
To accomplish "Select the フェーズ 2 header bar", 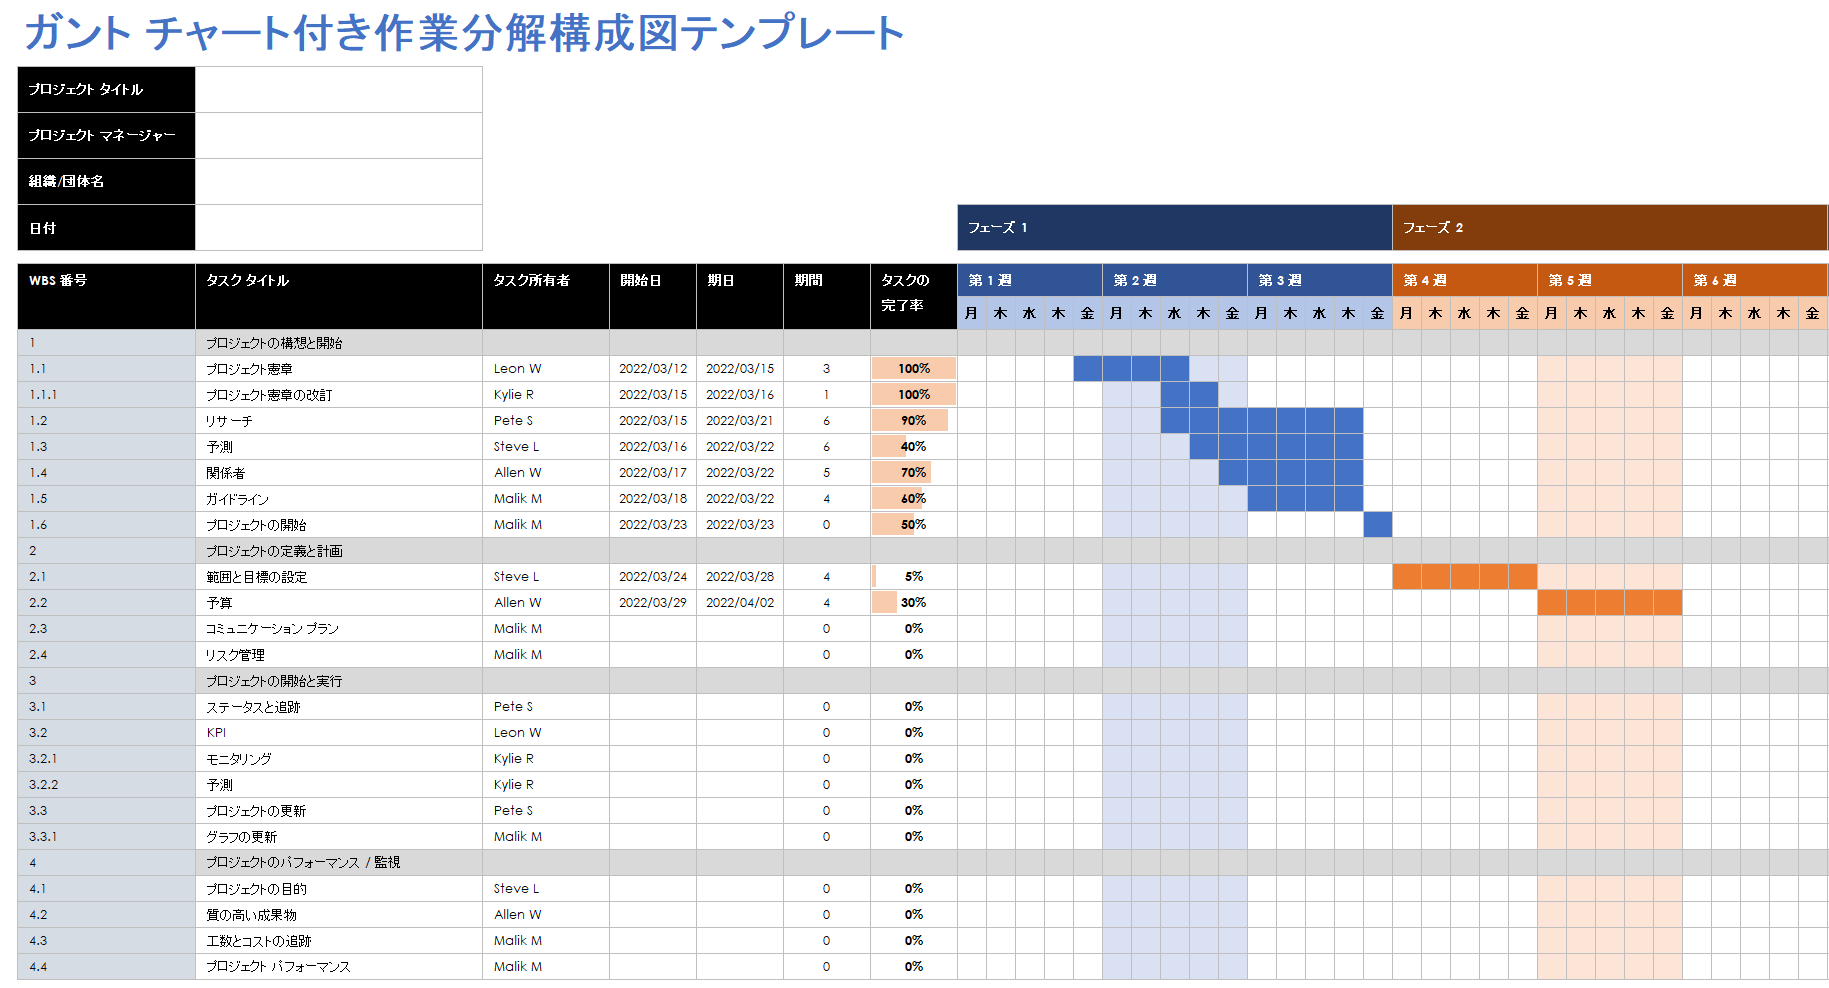I will click(1610, 228).
